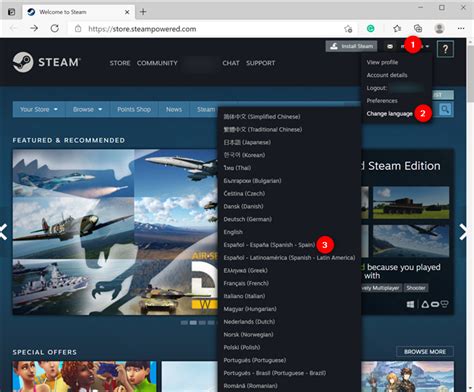Click Logout in account menu
474x392 pixels.
pyautogui.click(x=377, y=88)
